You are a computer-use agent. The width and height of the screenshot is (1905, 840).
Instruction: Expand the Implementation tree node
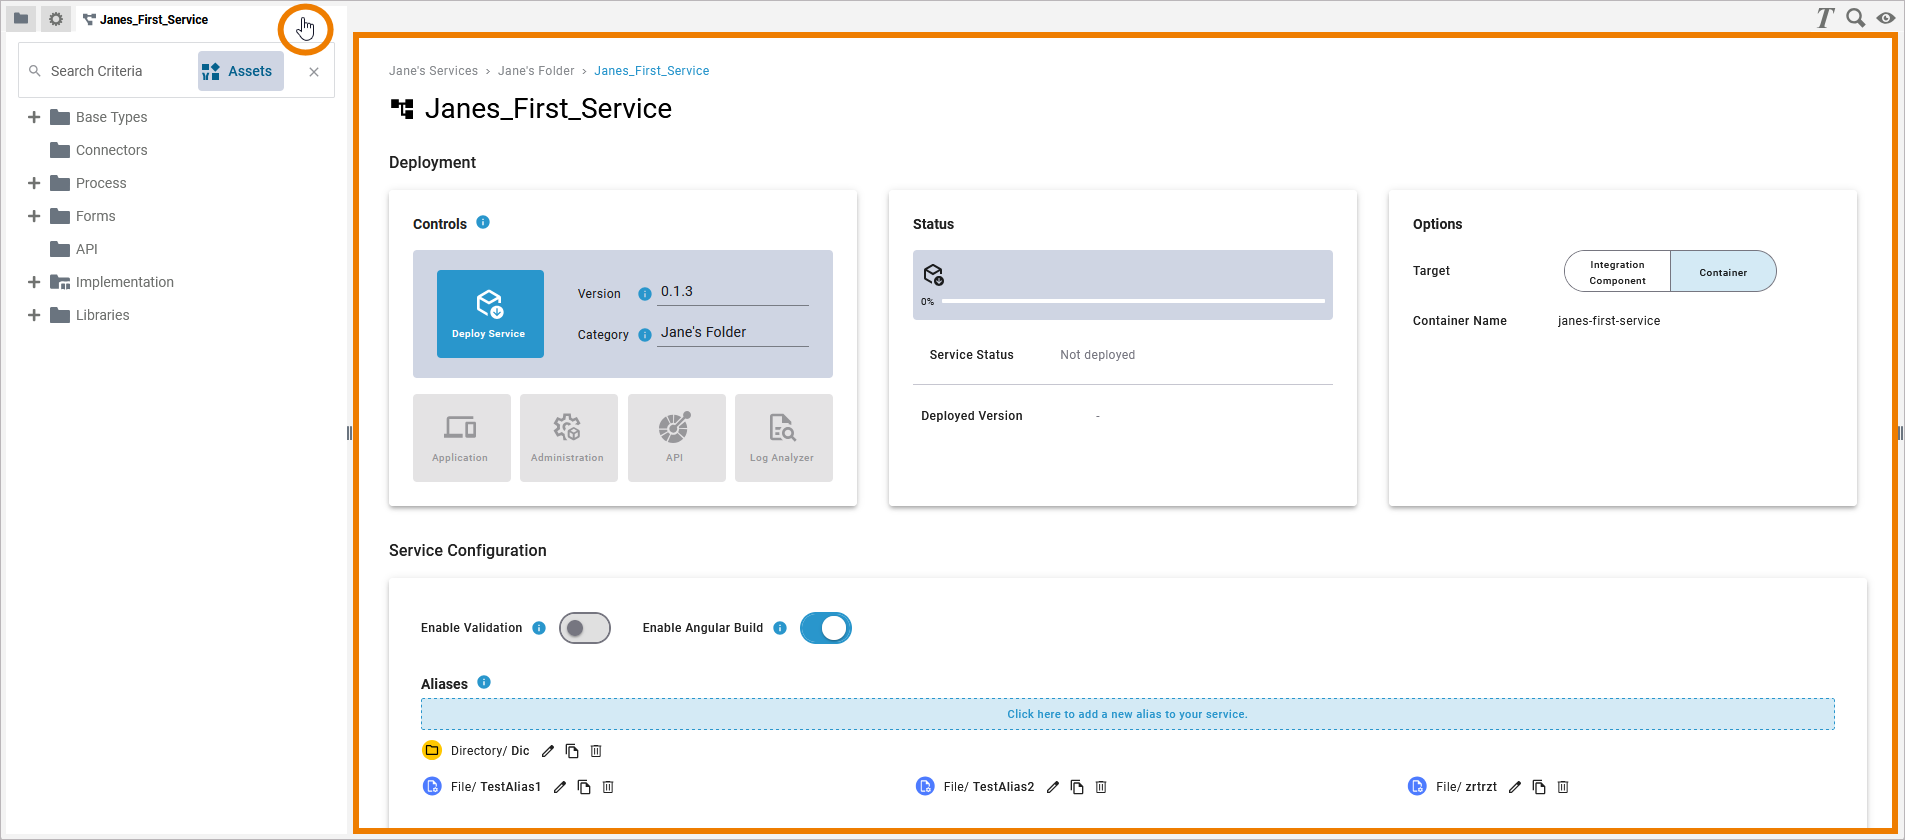pyautogui.click(x=34, y=282)
